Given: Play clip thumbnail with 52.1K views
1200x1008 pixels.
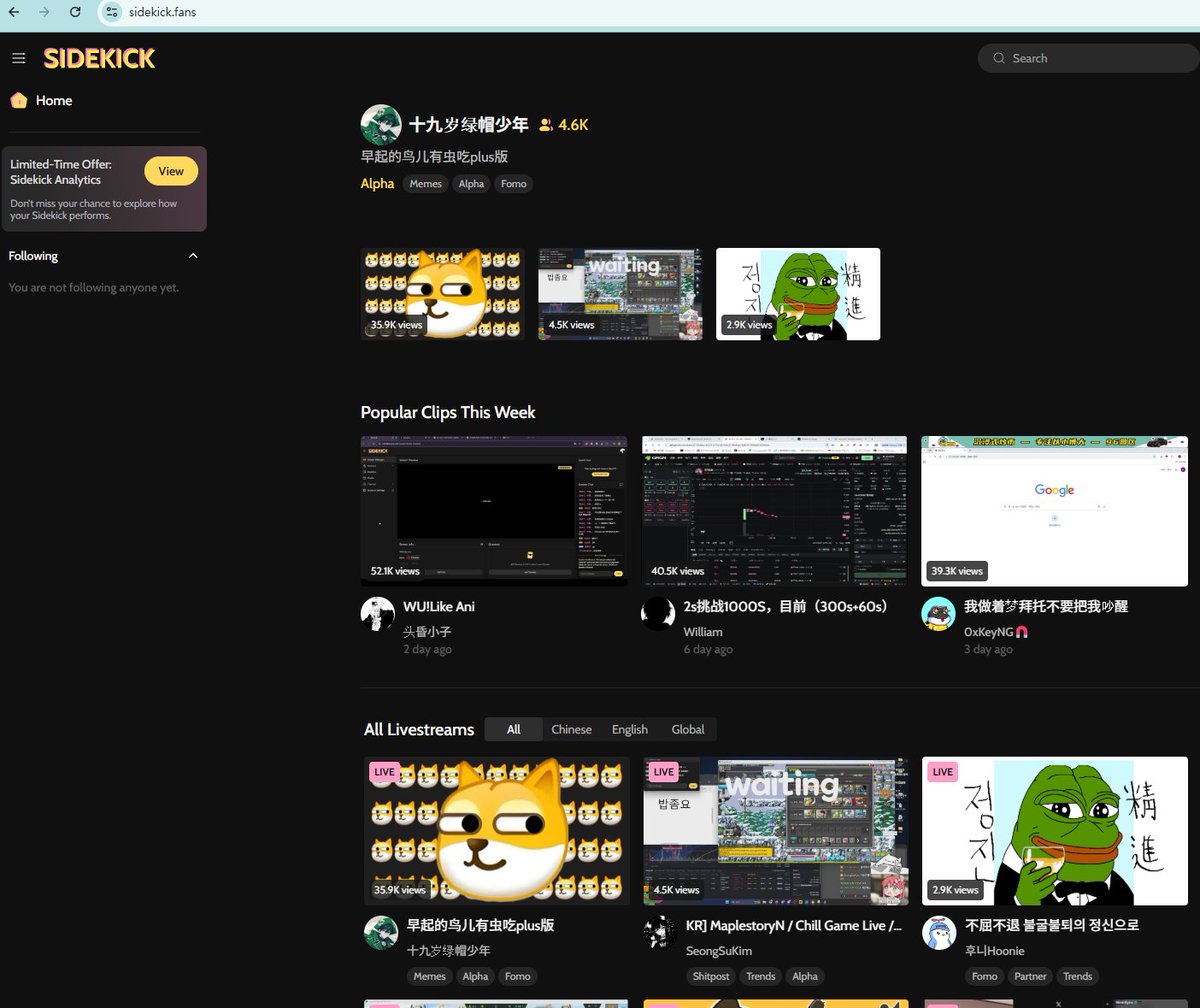Looking at the screenshot, I should pyautogui.click(x=494, y=511).
